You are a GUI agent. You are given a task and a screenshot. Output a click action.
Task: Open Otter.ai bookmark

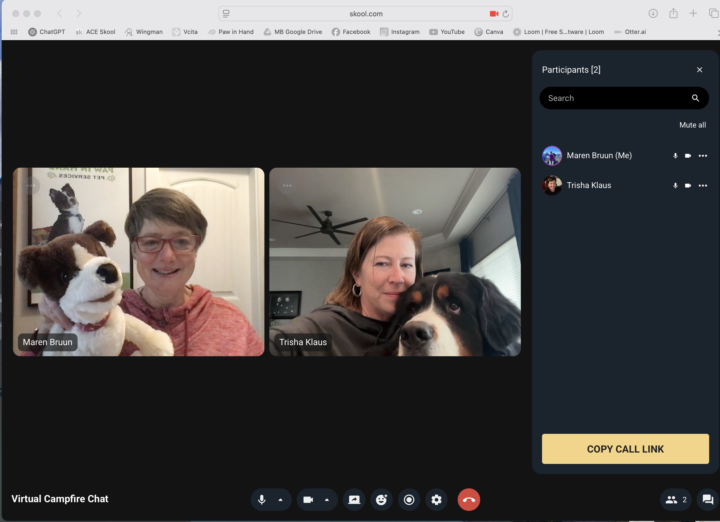pyautogui.click(x=630, y=32)
